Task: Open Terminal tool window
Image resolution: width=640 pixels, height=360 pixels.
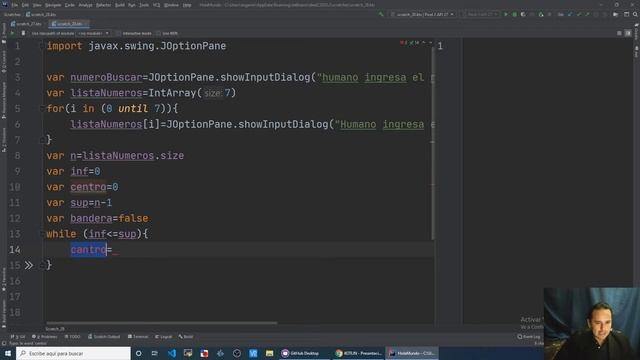Action: coord(138,337)
